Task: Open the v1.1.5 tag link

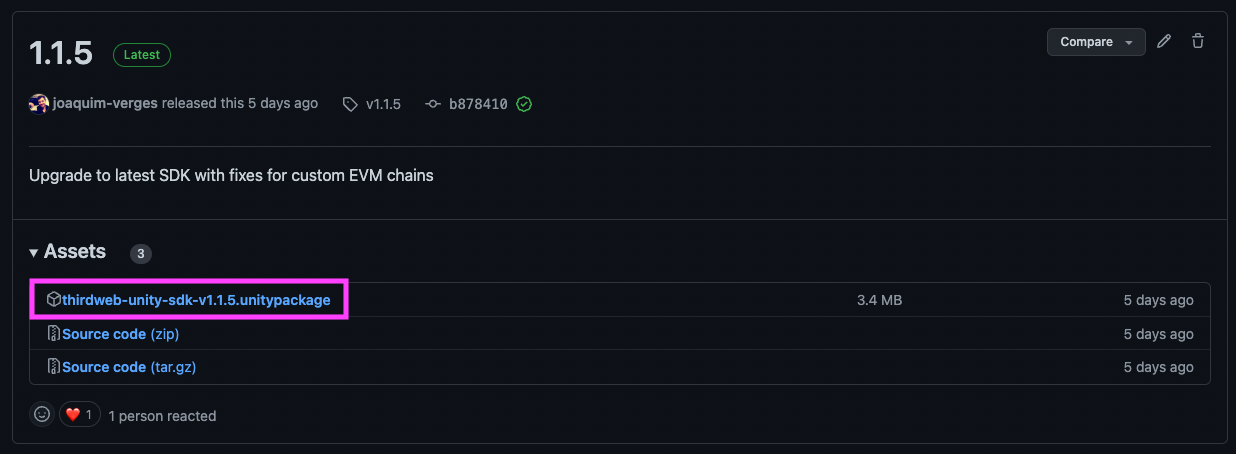Action: [382, 104]
